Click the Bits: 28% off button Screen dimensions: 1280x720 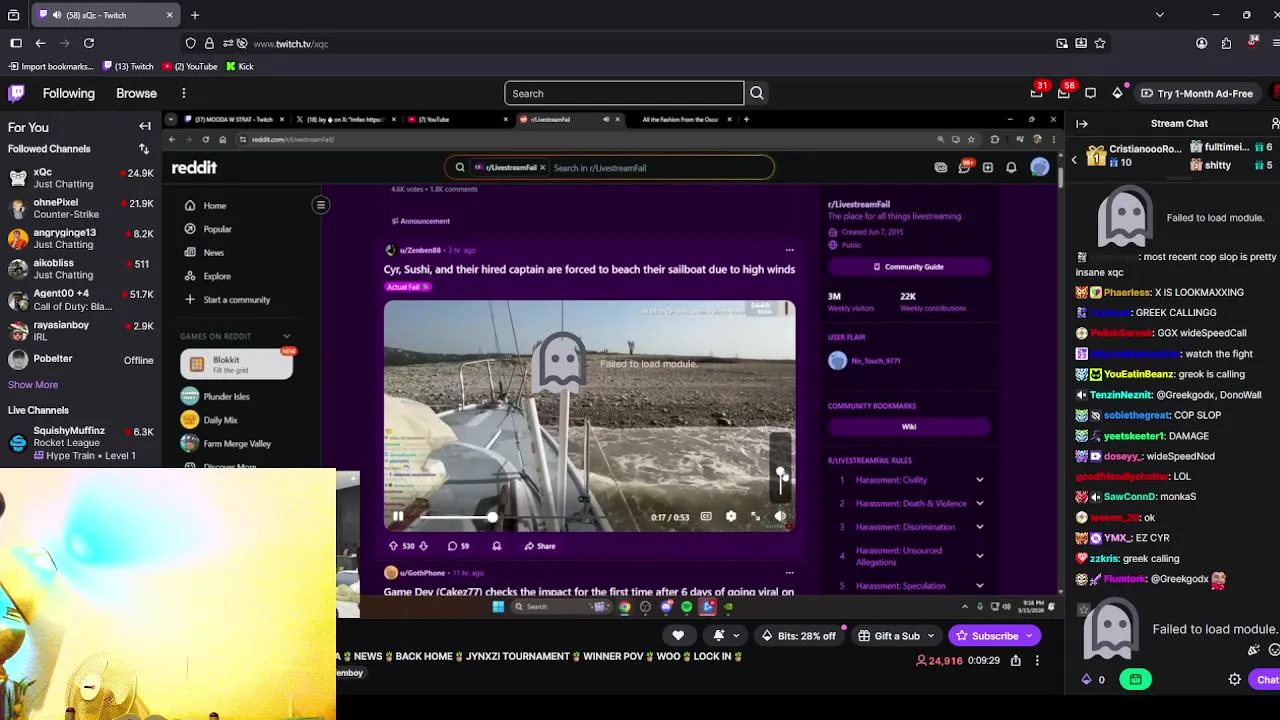[797, 636]
